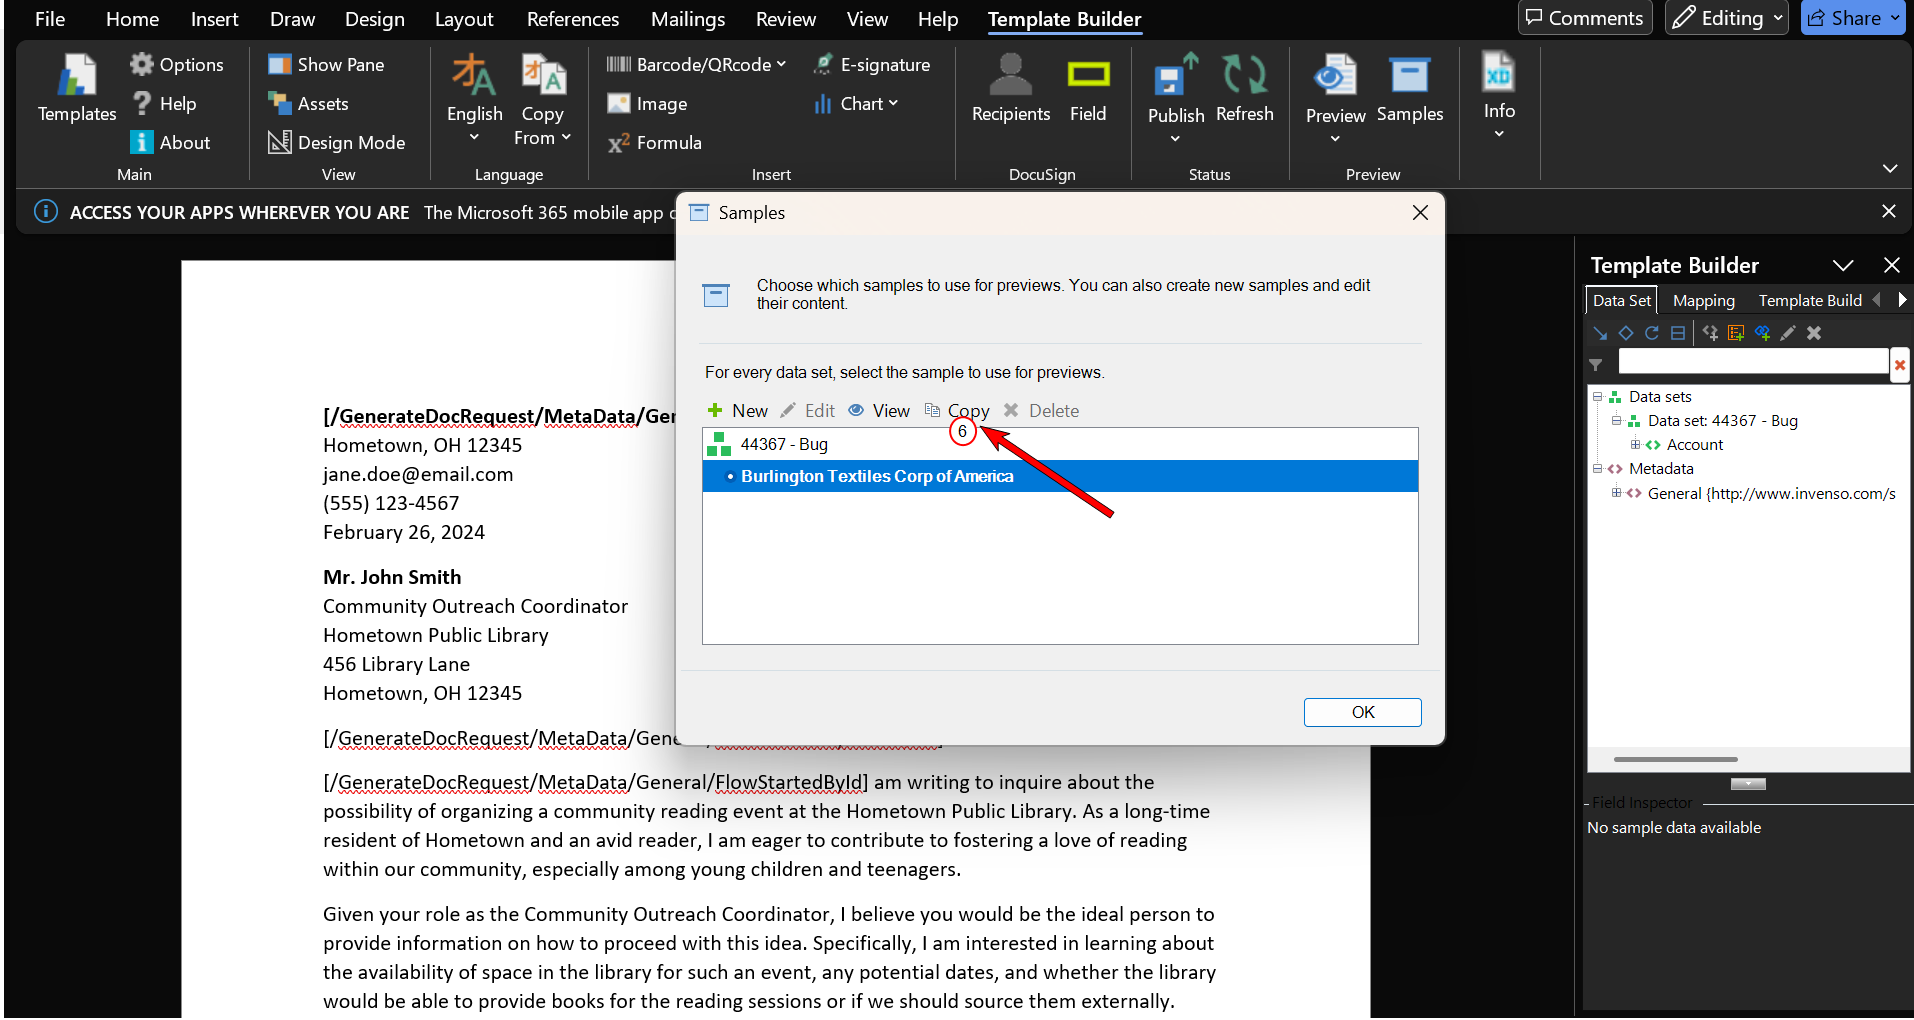
Task: Edit the selected sample
Action: (x=807, y=411)
